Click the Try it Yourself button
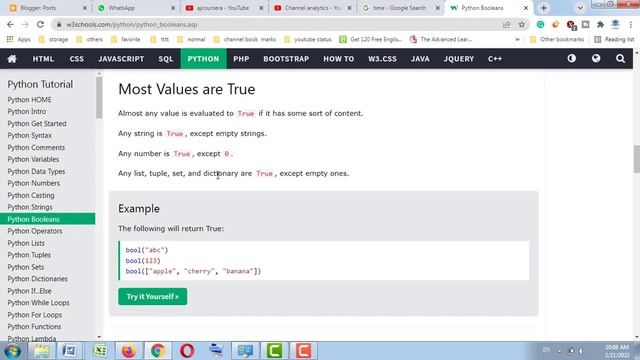 [x=153, y=296]
